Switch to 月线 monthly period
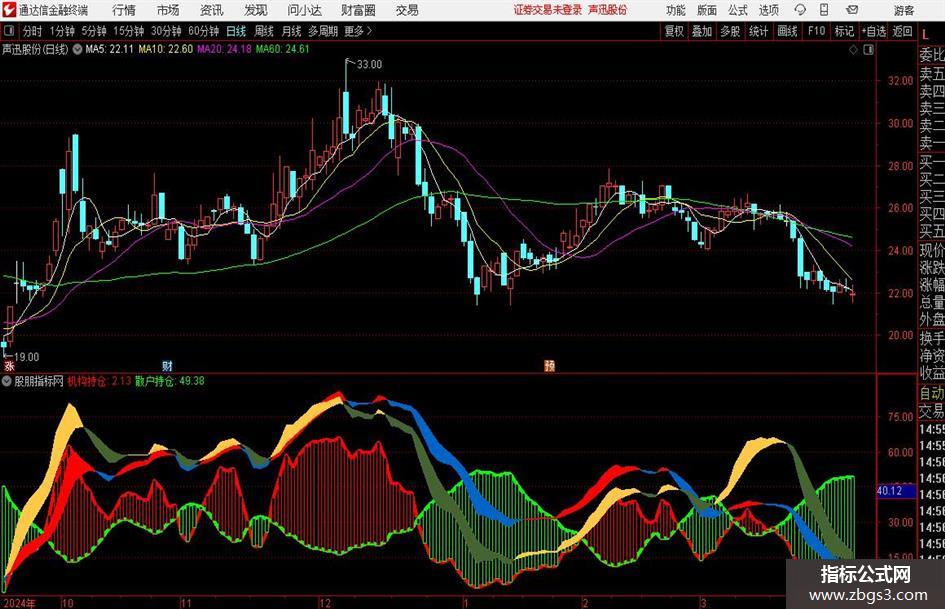Image resolution: width=945 pixels, height=609 pixels. click(291, 31)
